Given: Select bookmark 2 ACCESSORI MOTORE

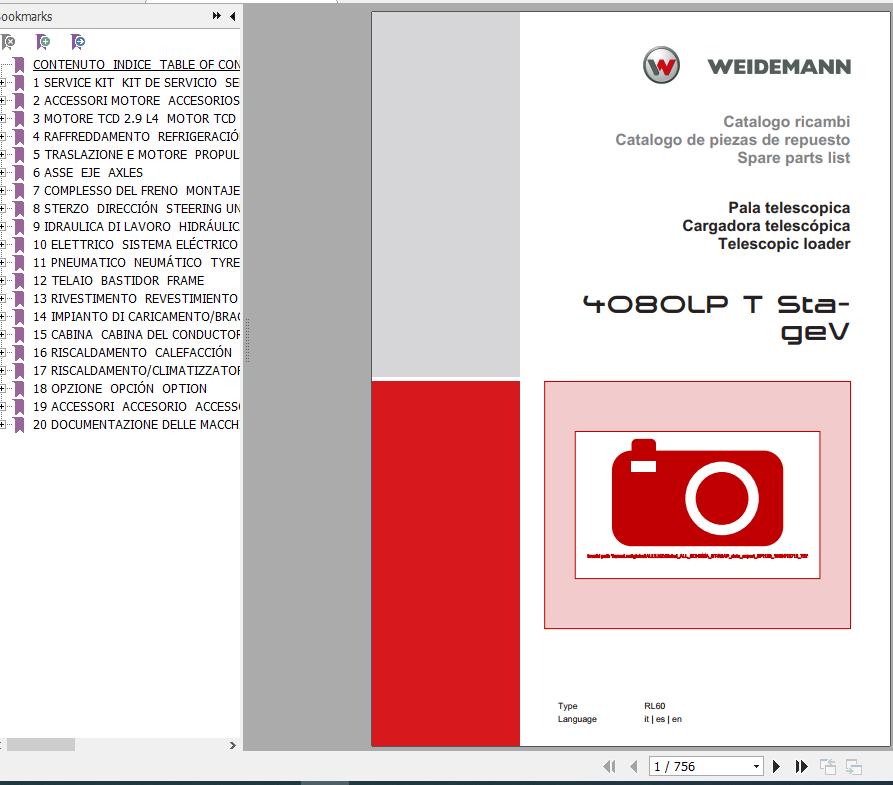Looking at the screenshot, I should click(136, 100).
